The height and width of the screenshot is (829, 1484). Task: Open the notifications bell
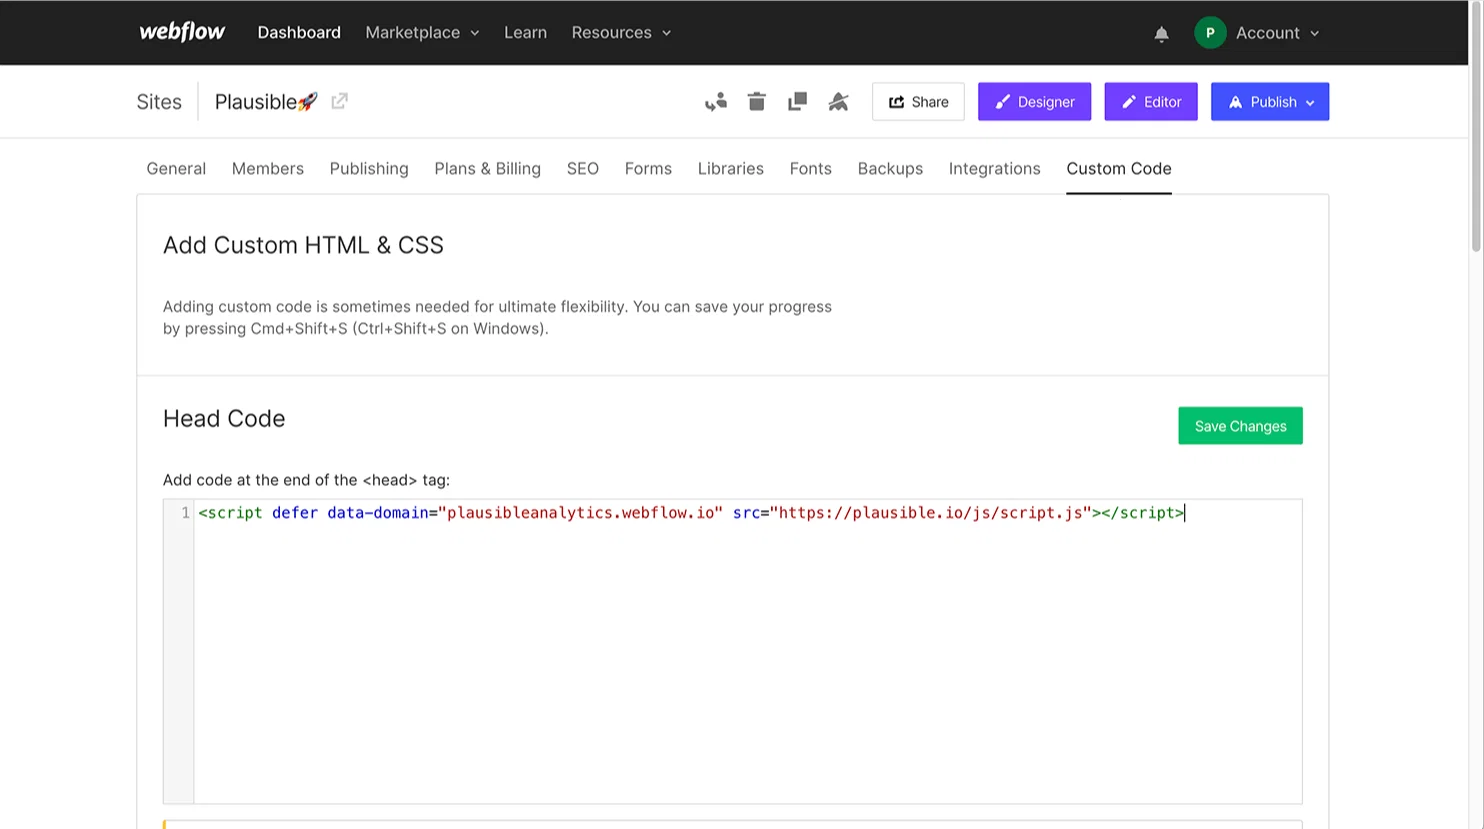tap(1161, 34)
